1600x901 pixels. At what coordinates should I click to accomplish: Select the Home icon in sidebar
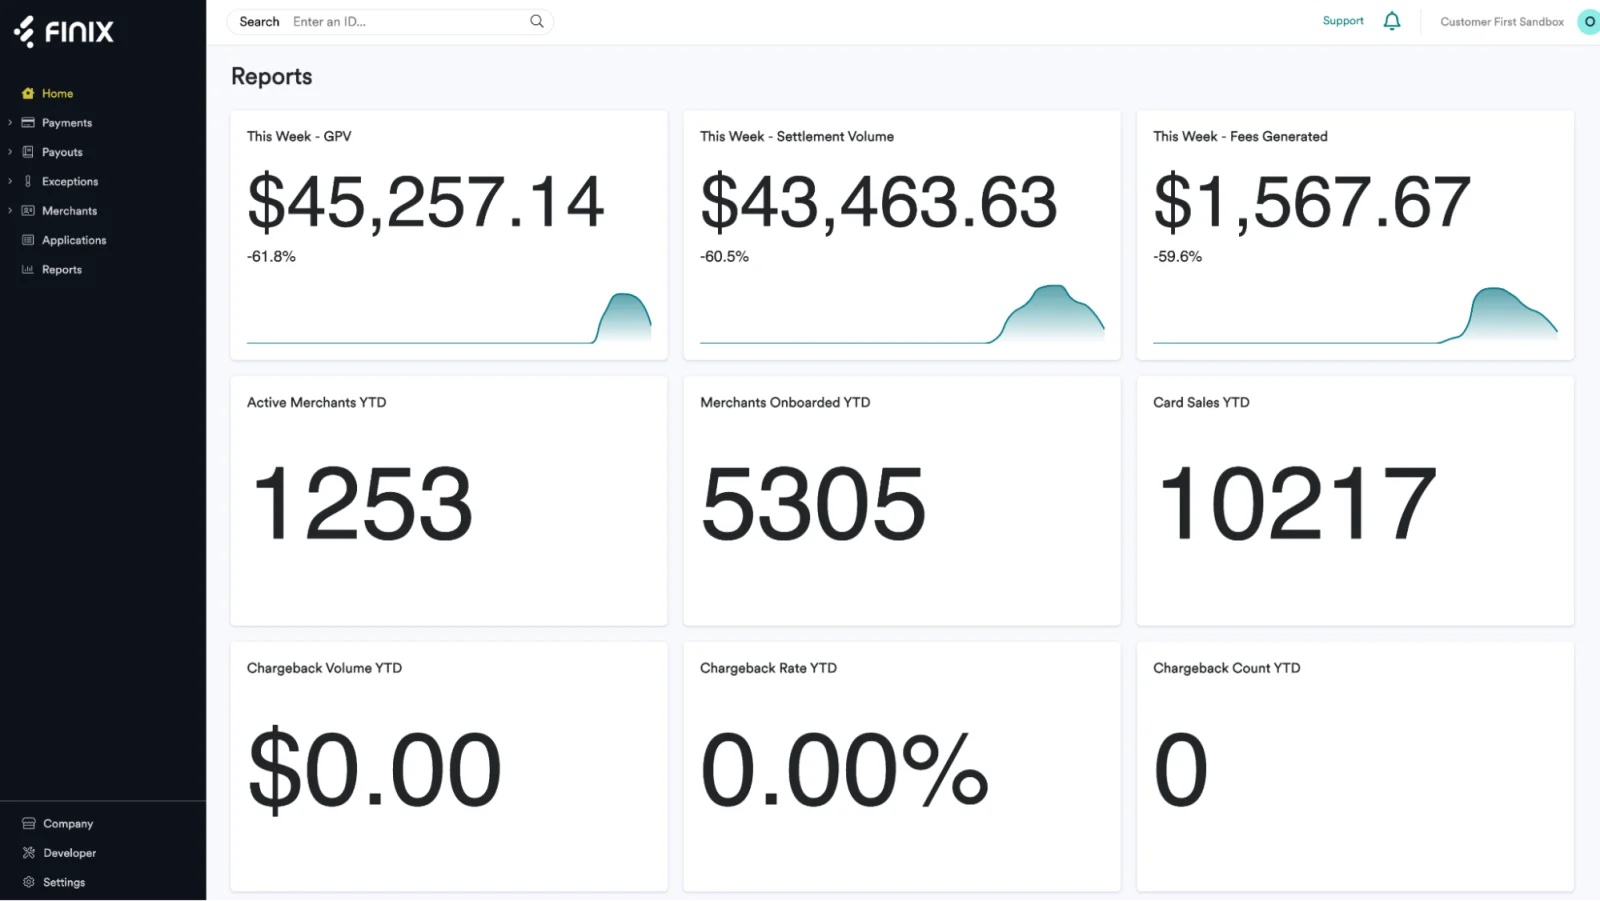click(x=27, y=92)
